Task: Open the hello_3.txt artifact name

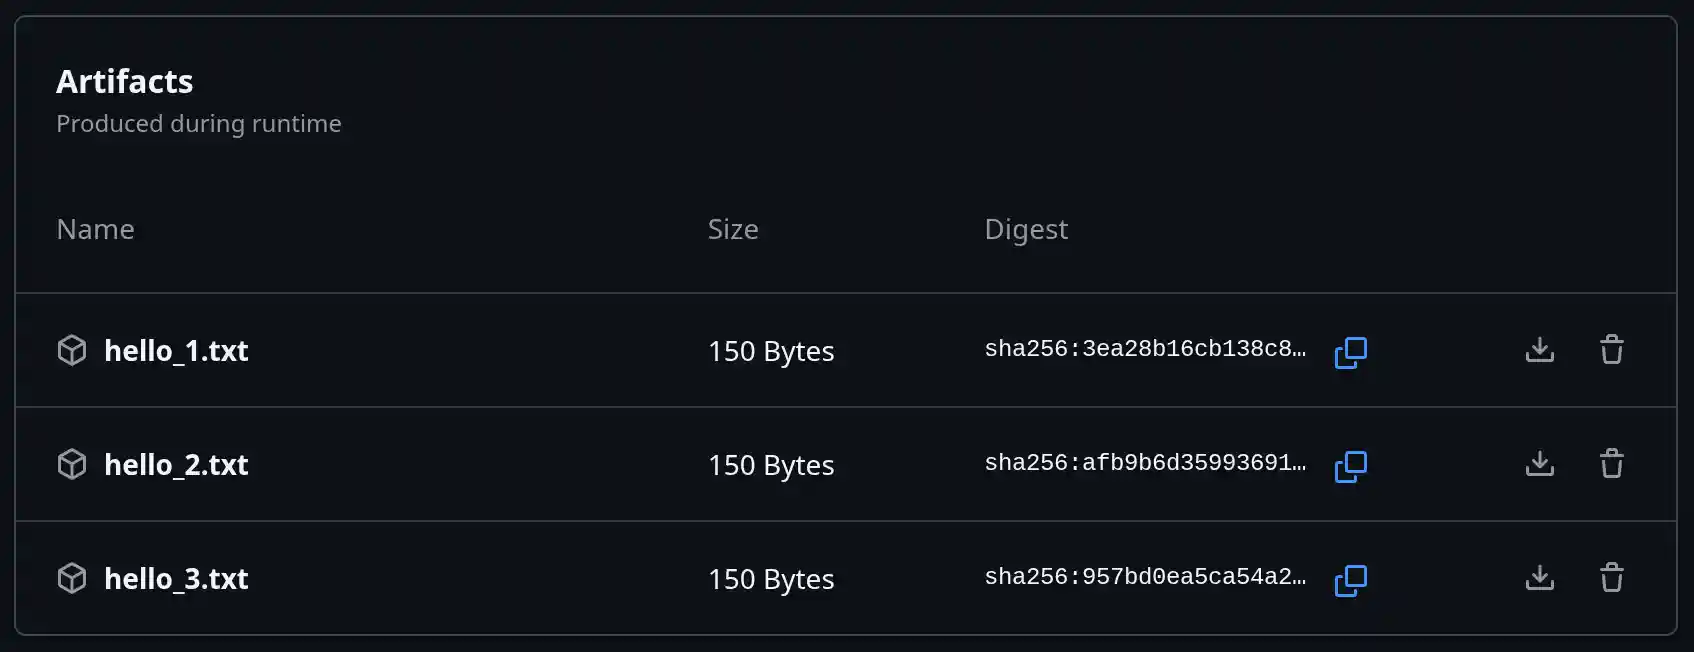Action: click(x=176, y=579)
